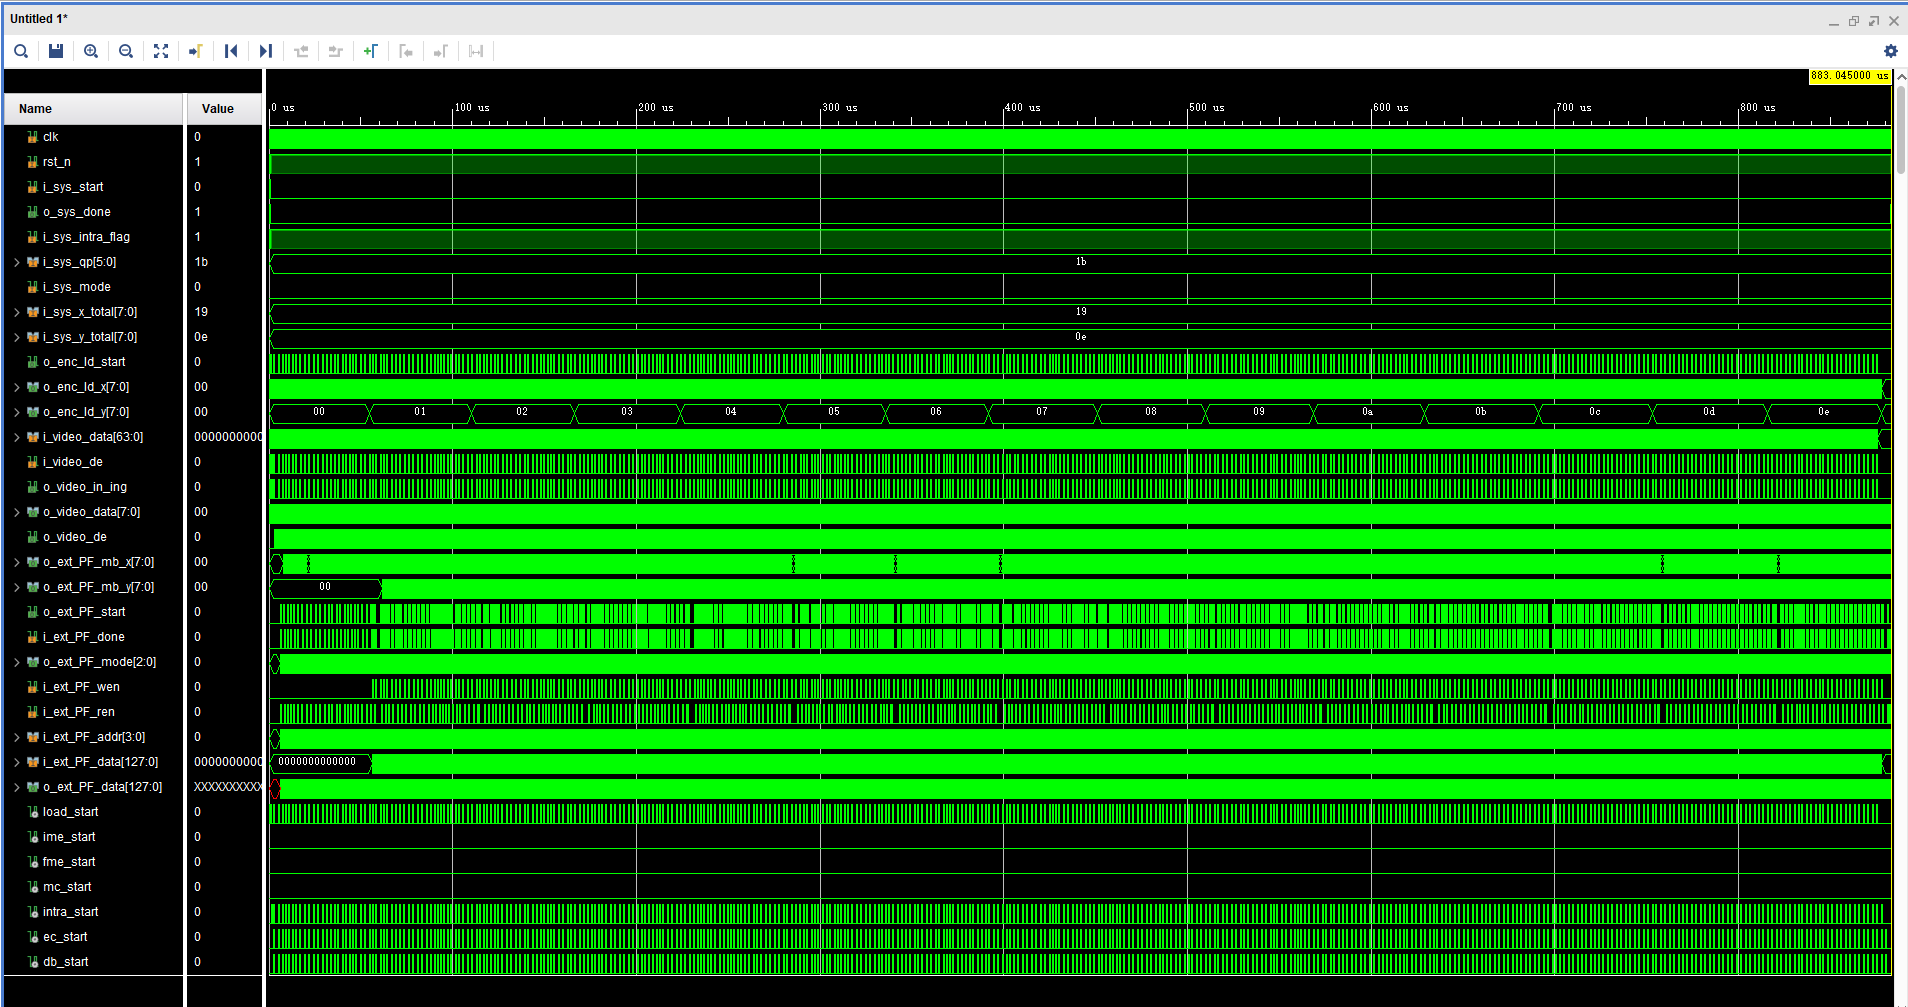Click the Value column header
Viewport: 1908px width, 1007px height.
tap(217, 108)
